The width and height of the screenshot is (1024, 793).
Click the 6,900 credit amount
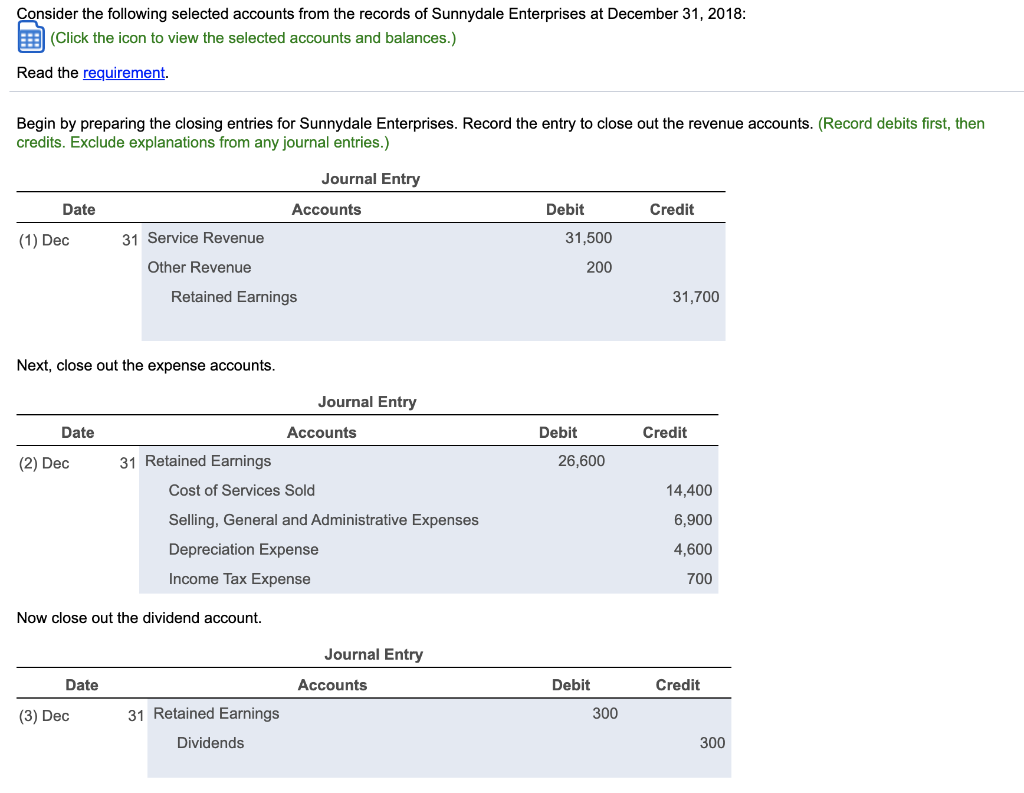[x=693, y=519]
